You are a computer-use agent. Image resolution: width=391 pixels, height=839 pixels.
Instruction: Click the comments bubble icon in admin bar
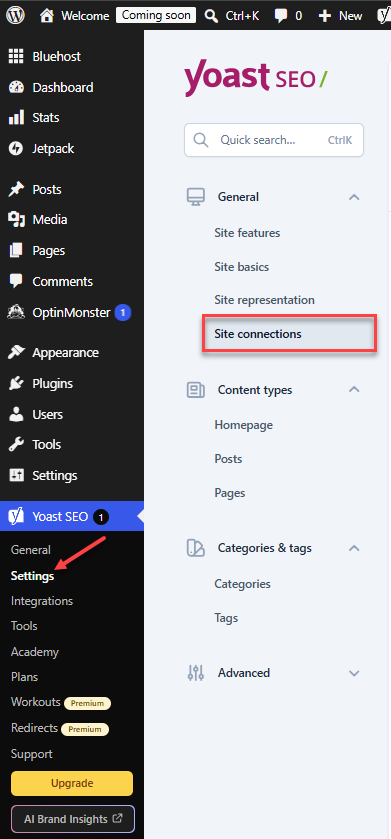point(281,16)
